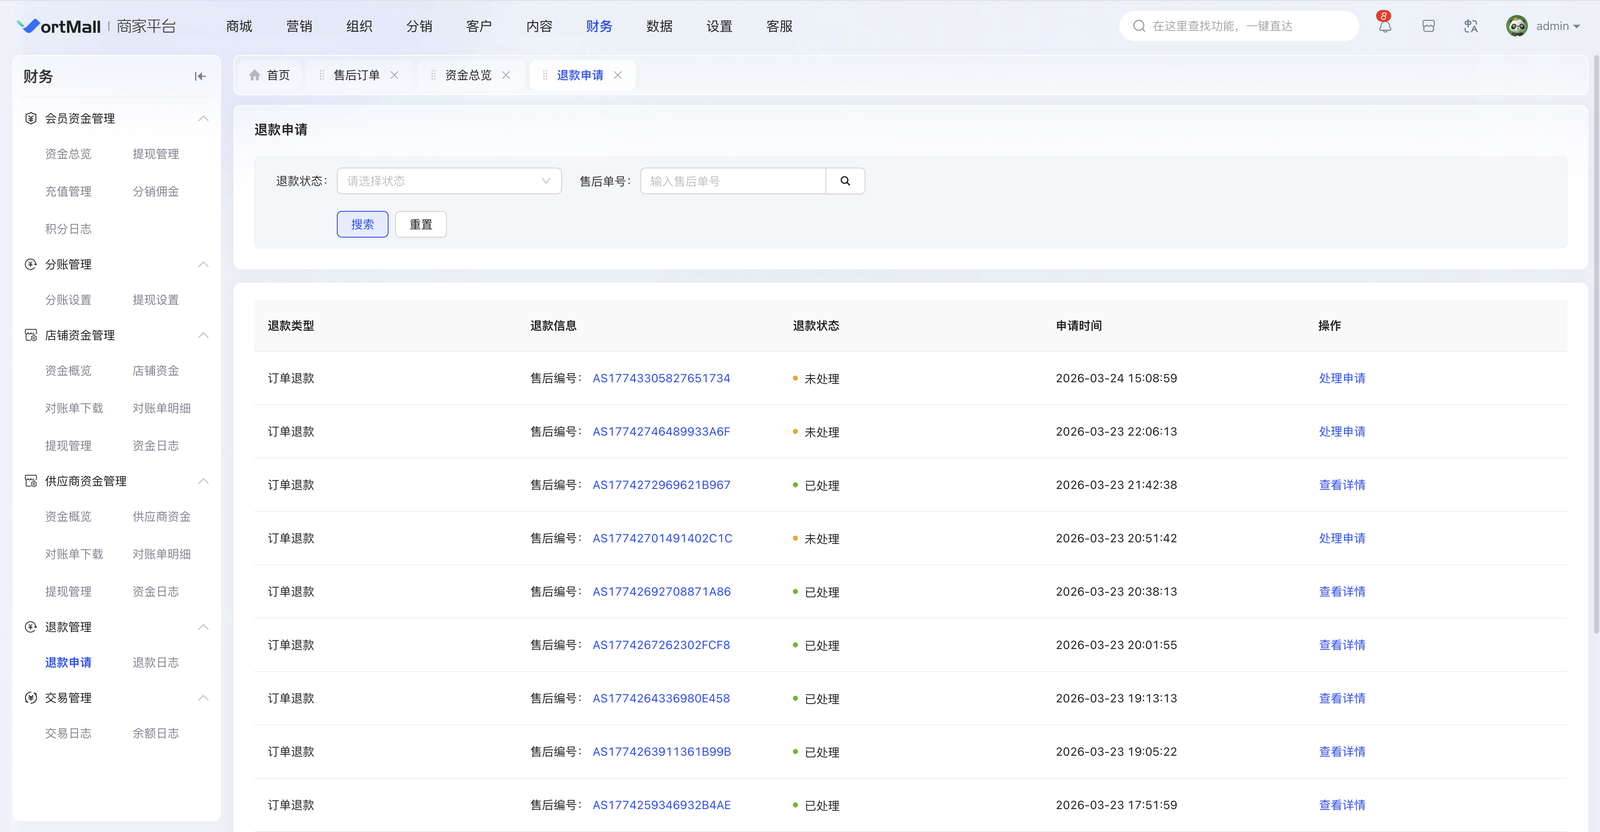Click the admin avatar icon
Screen dimensions: 1600x832
(x=1516, y=27)
